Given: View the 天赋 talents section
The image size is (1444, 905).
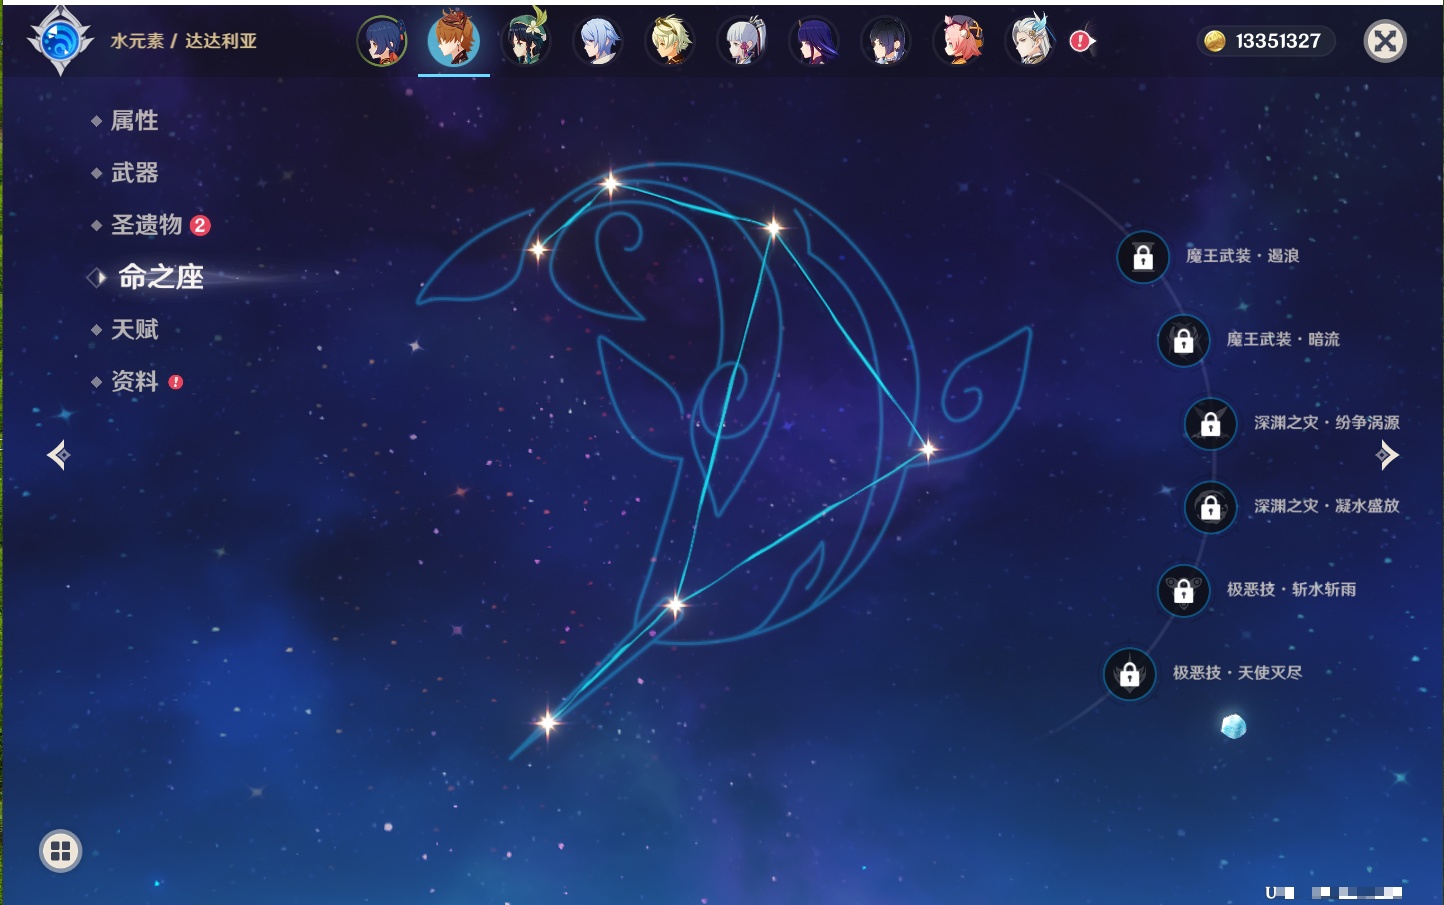Looking at the screenshot, I should click(134, 329).
